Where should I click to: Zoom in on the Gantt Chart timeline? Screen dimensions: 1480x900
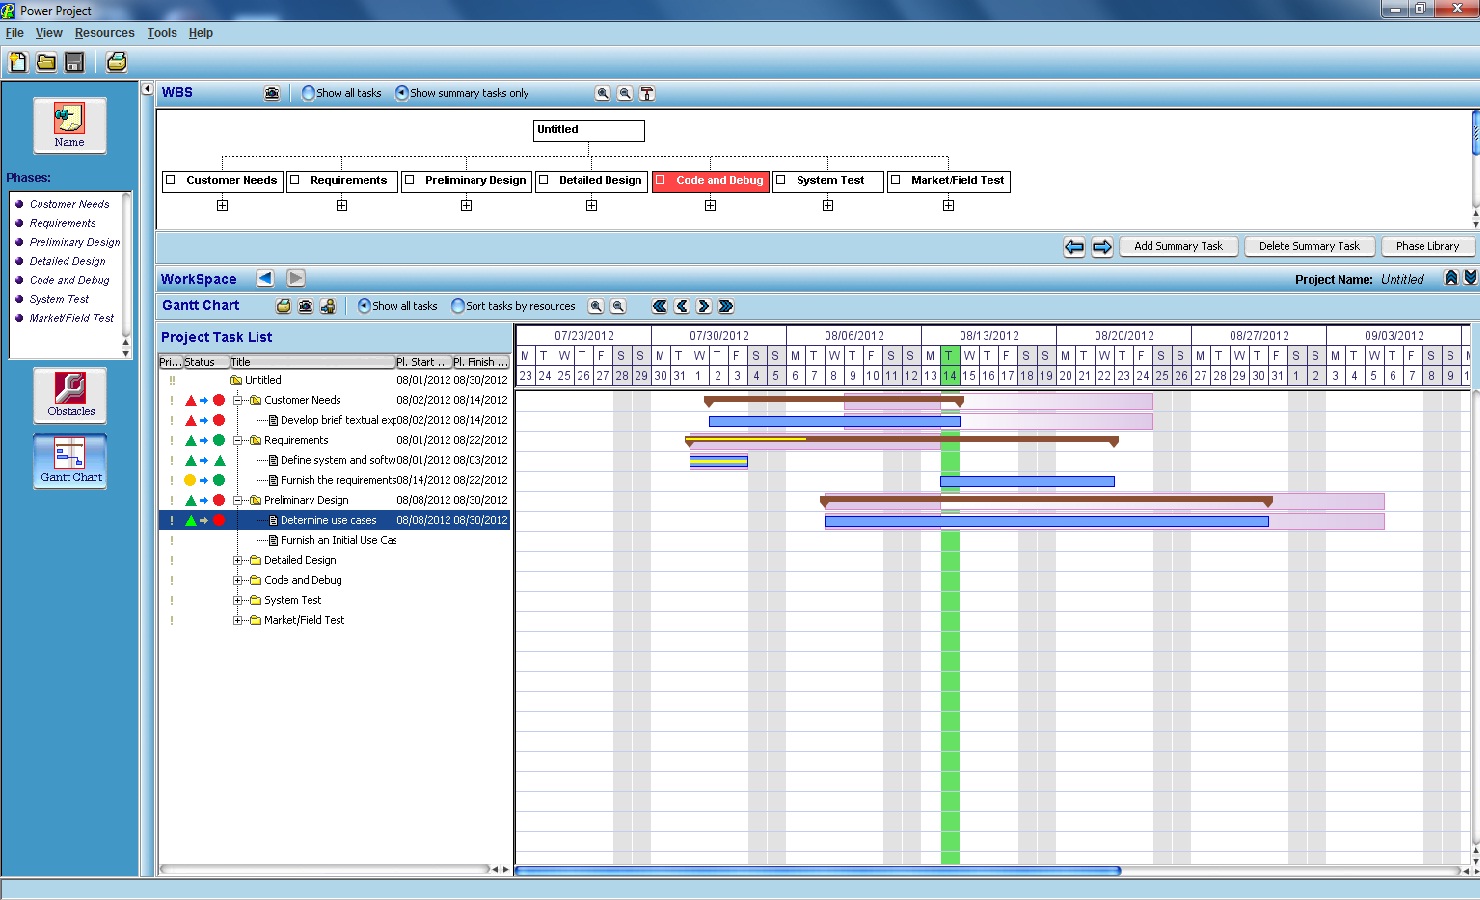(x=596, y=306)
